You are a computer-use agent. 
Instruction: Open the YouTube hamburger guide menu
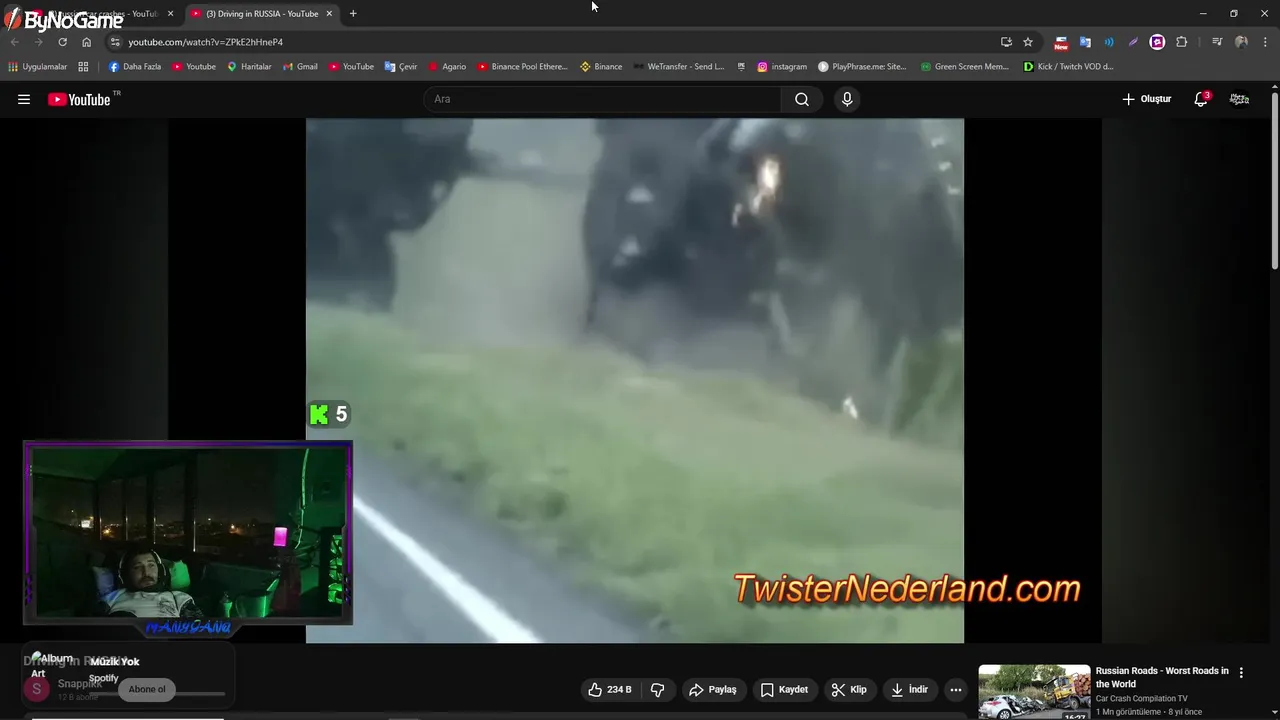[24, 99]
